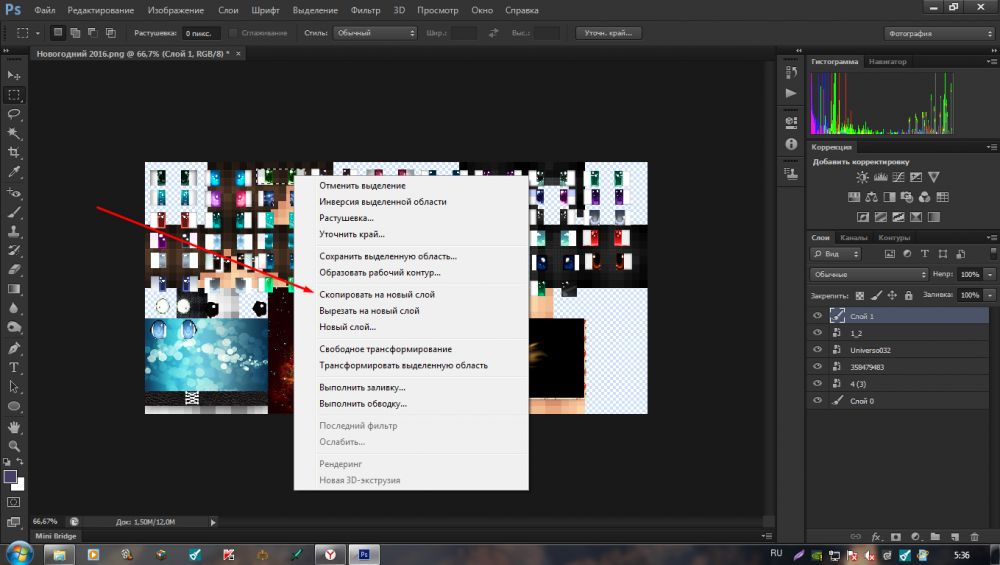
Task: Add layer style via fx icon
Action: [x=876, y=536]
